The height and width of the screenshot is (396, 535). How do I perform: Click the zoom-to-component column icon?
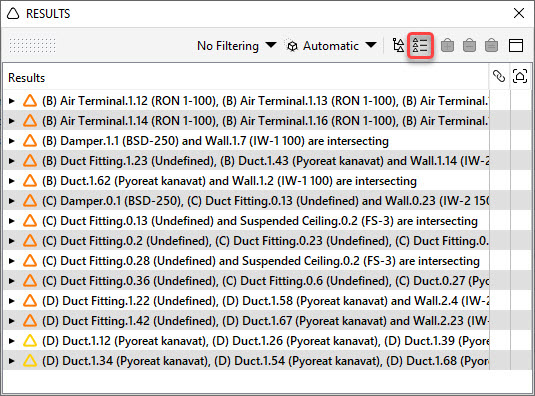point(520,76)
